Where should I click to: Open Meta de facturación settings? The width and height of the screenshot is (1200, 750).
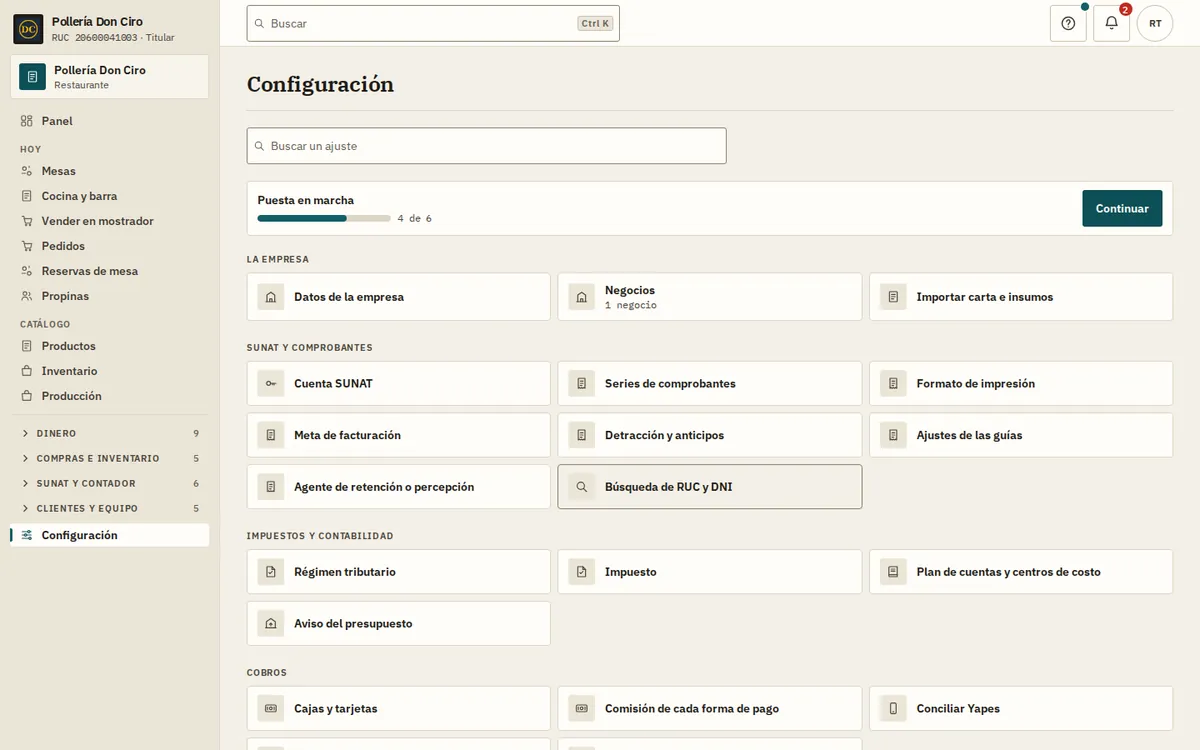[399, 435]
